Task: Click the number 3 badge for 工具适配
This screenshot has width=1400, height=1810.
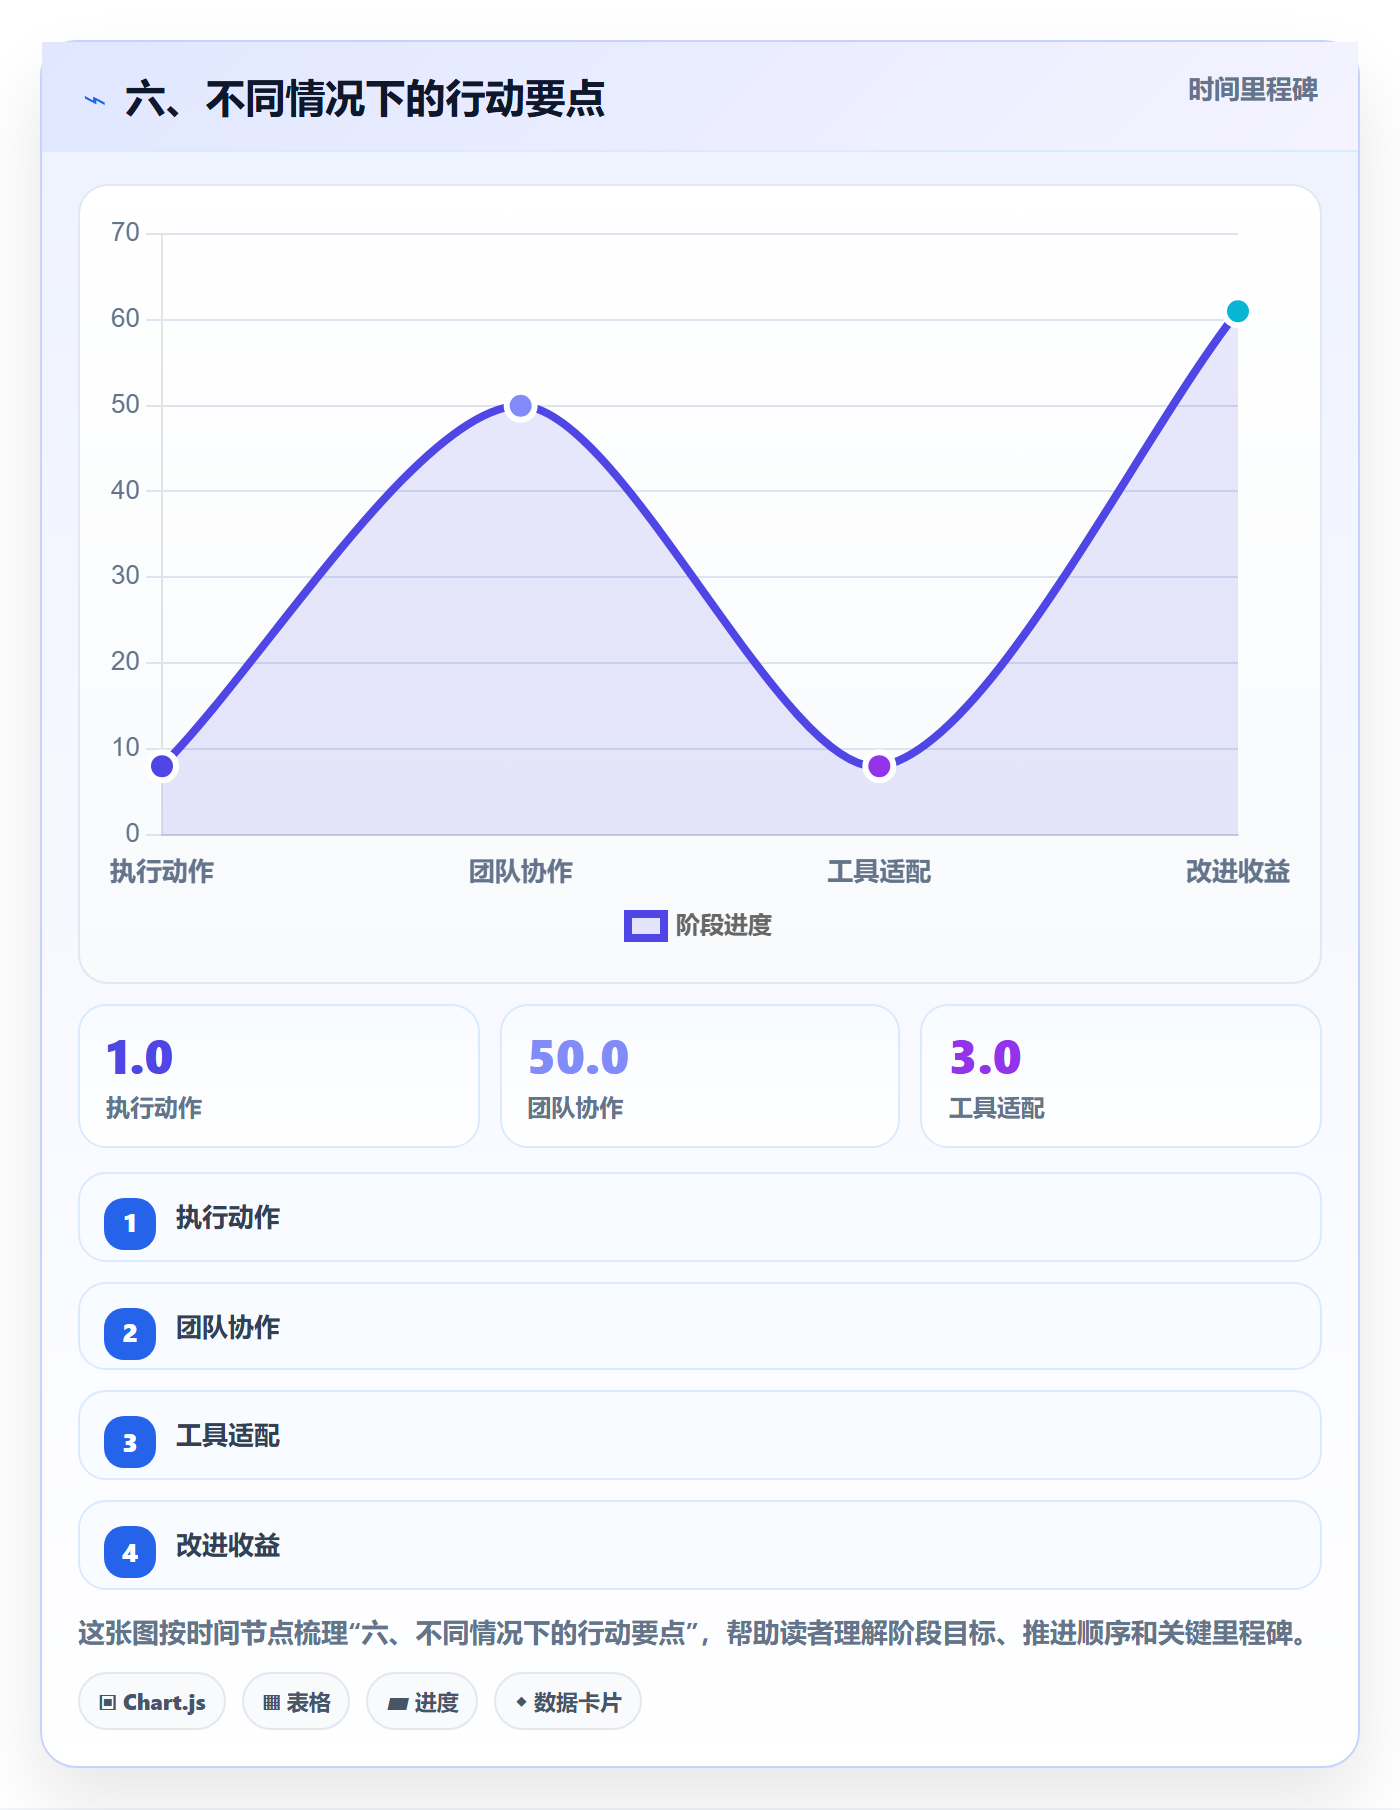Action: (x=130, y=1442)
